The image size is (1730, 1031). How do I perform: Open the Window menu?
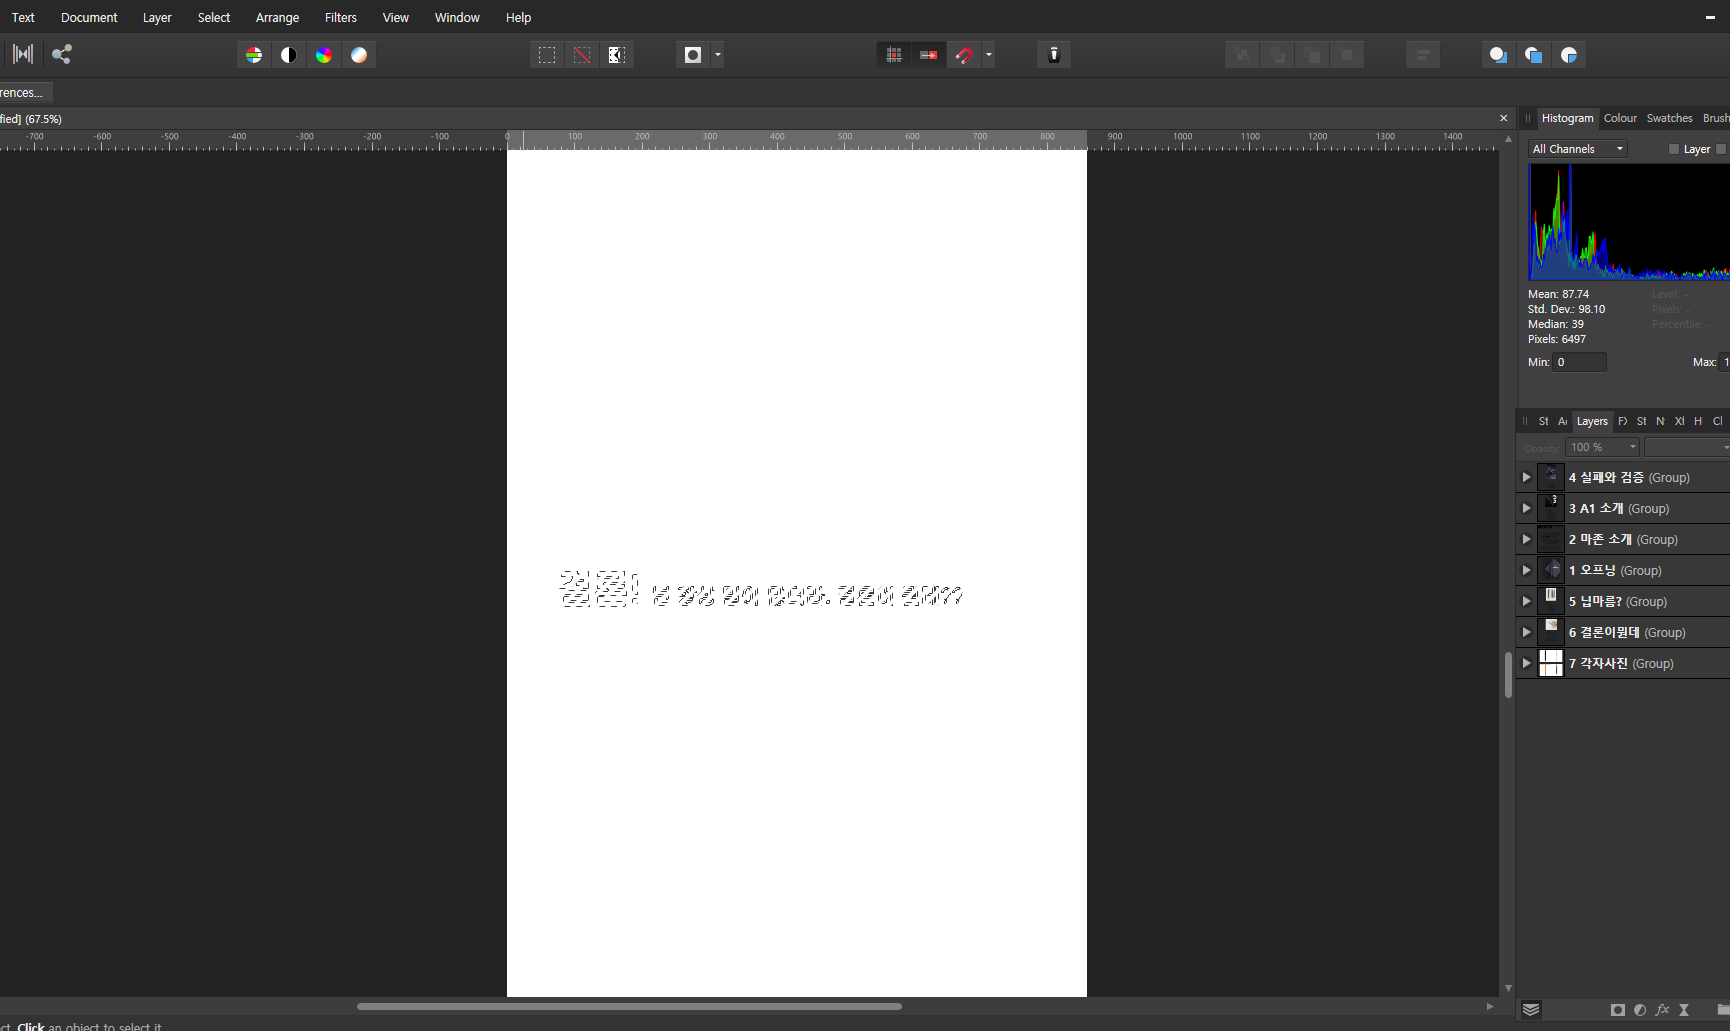click(457, 18)
